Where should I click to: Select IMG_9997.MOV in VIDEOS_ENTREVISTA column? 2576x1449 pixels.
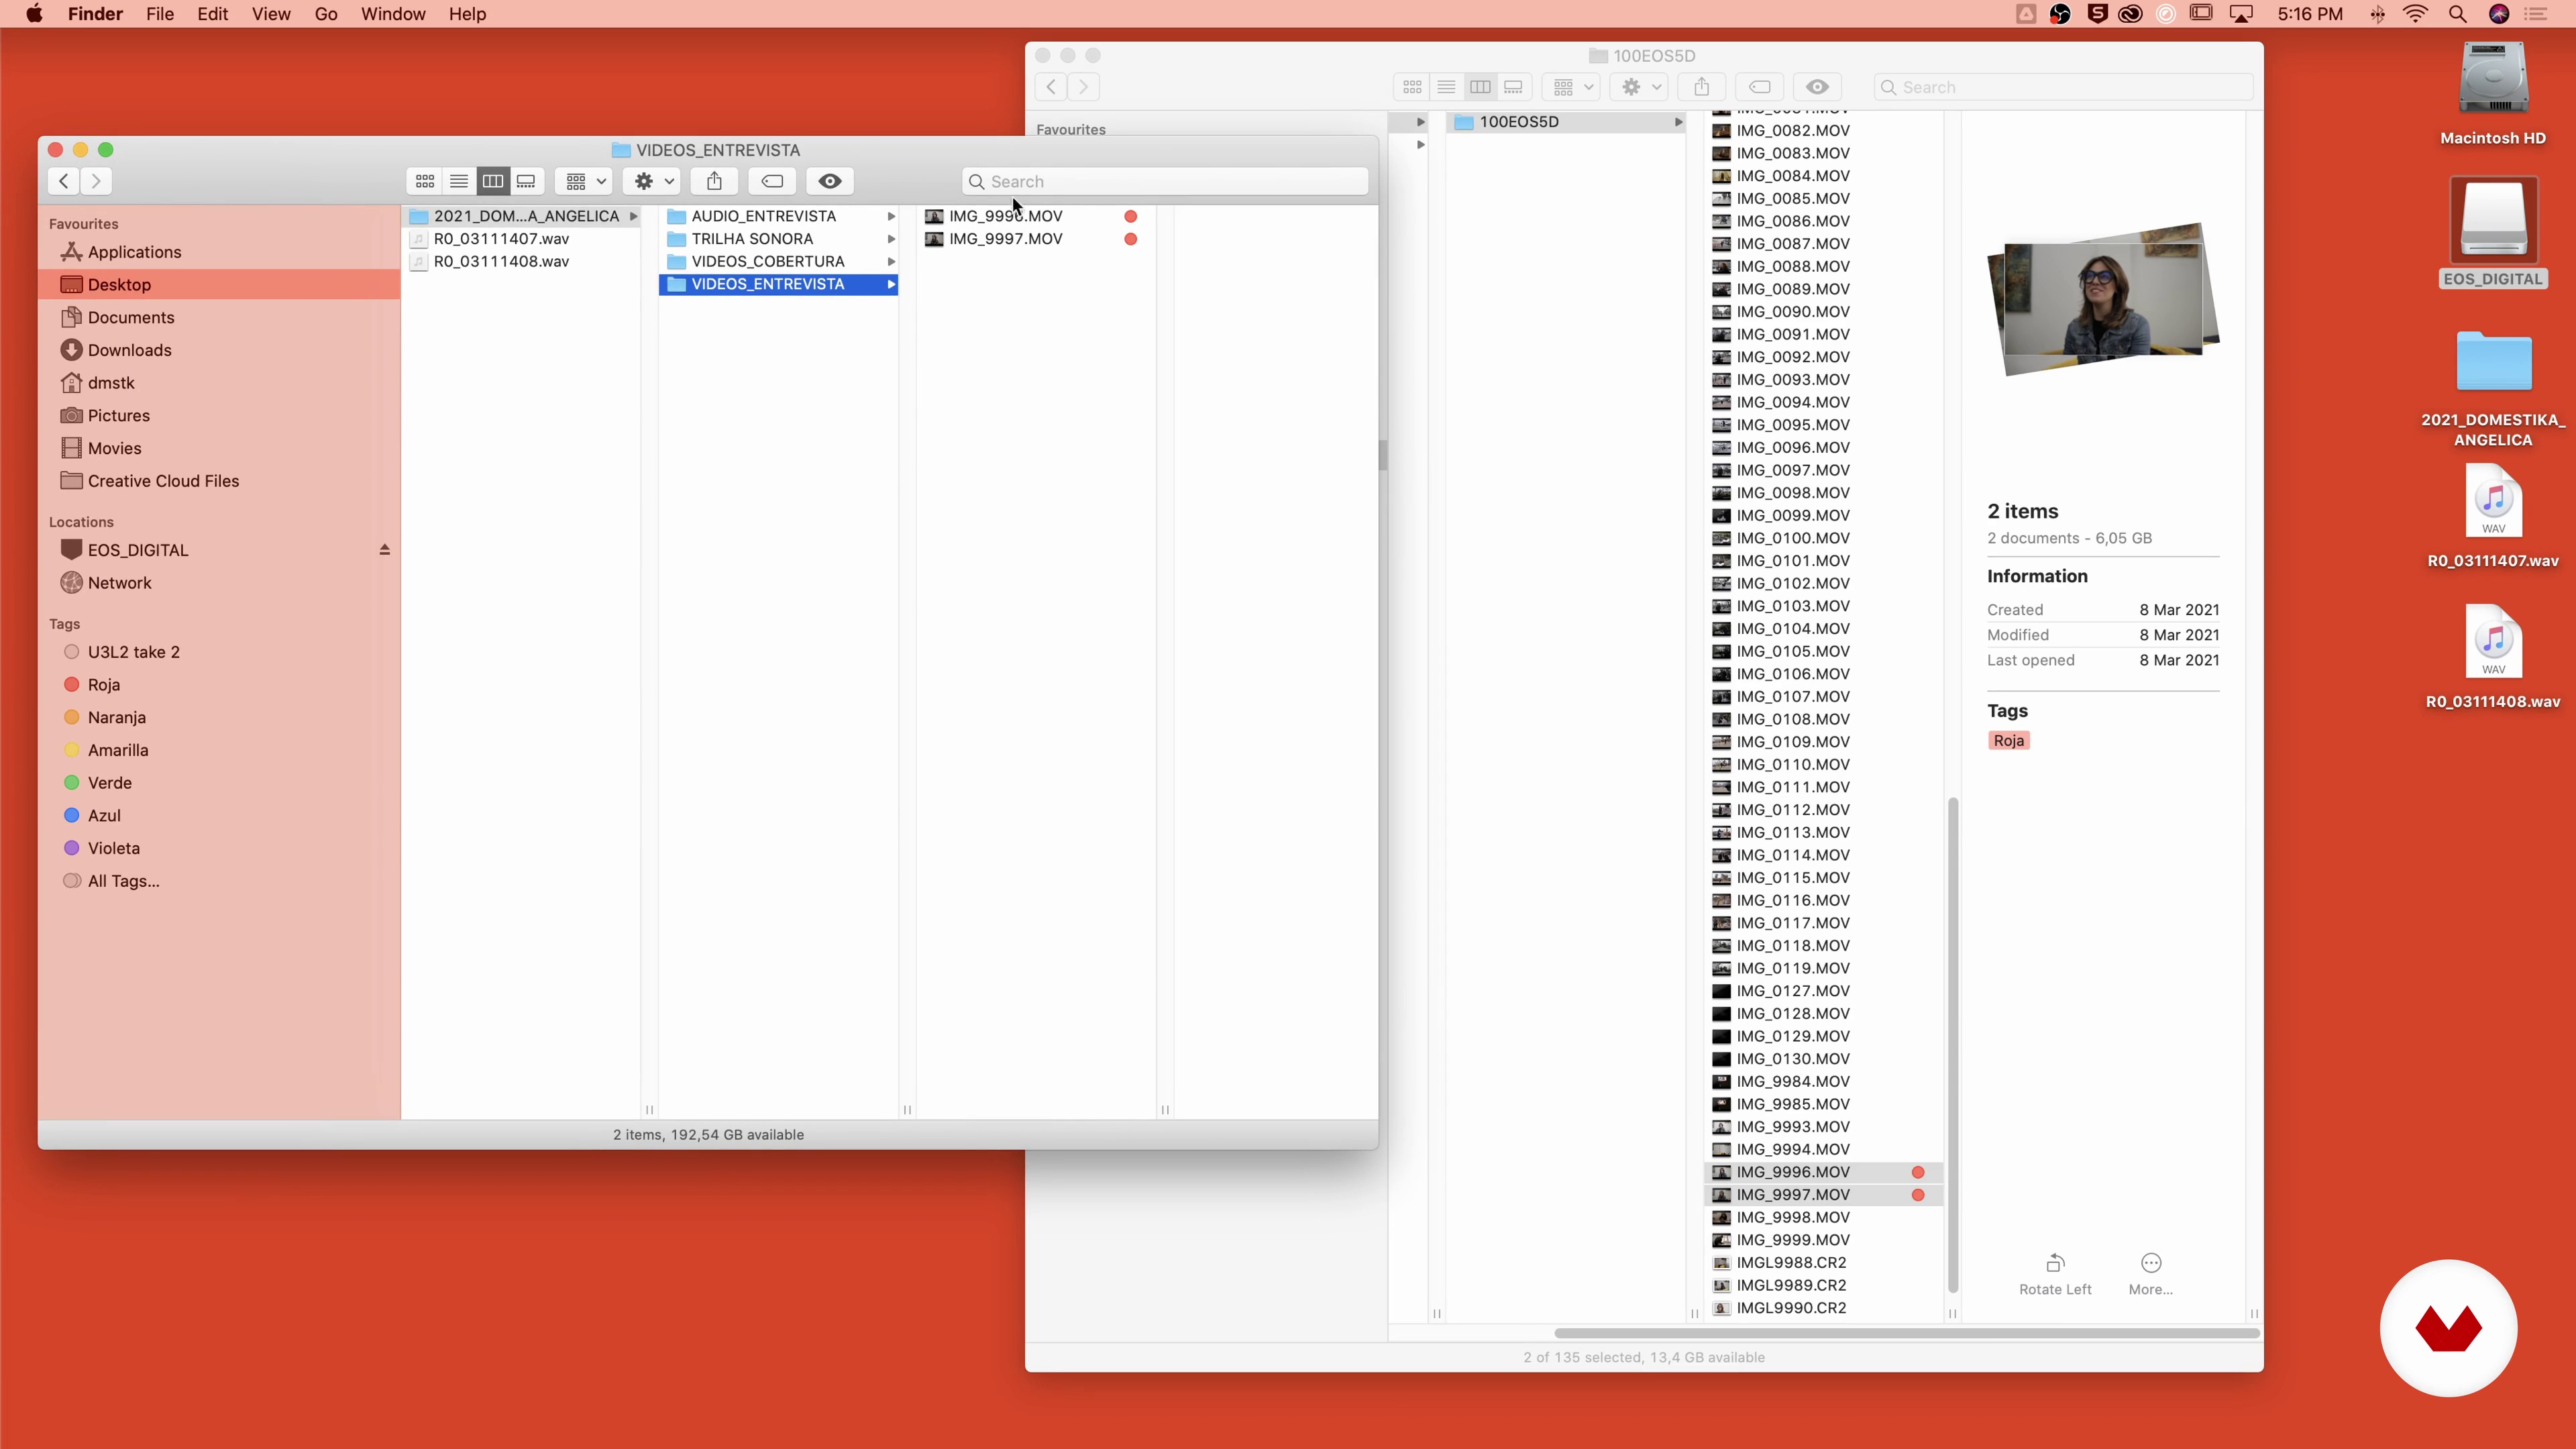1036,239
